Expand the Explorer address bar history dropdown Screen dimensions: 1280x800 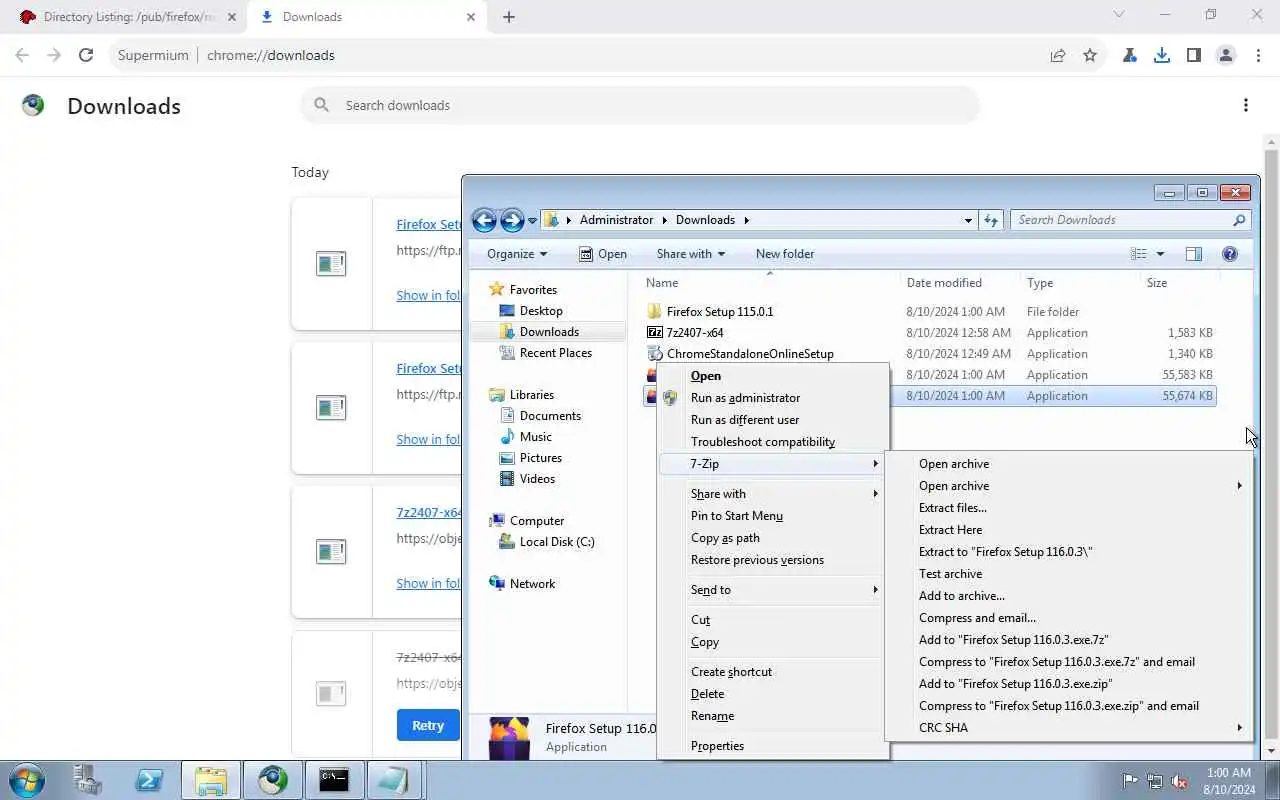click(x=968, y=220)
